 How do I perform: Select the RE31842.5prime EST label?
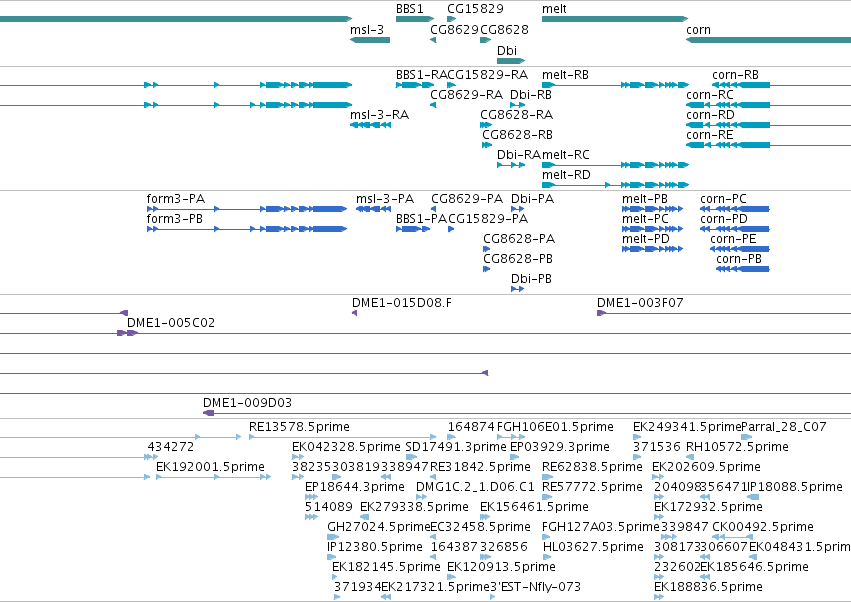[x=480, y=467]
